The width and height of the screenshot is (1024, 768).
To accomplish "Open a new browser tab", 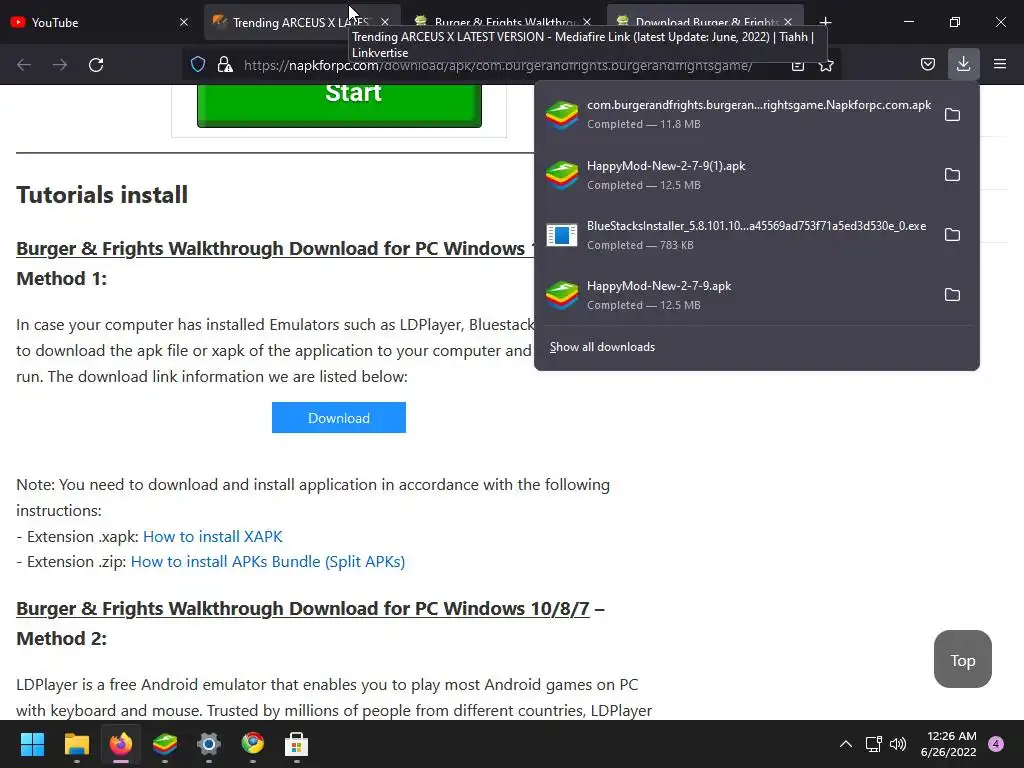I will [x=825, y=22].
